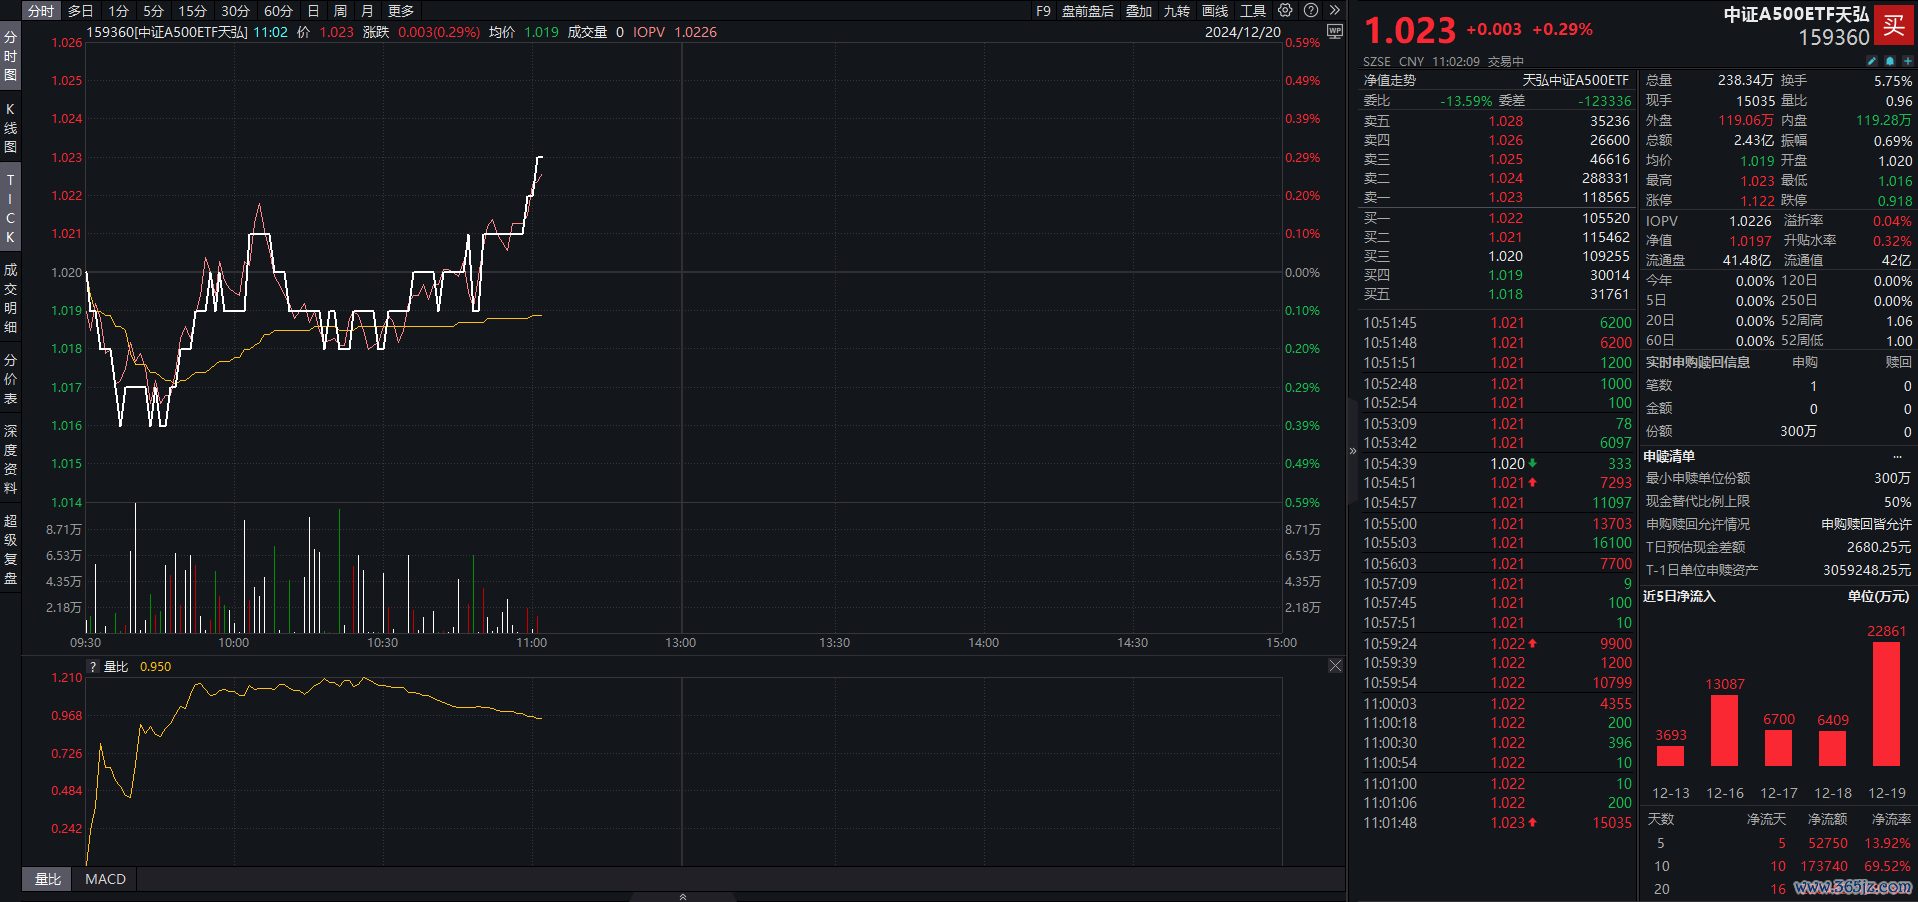Open 超级复盘 in left sidebar
Screen dimensions: 1918x902
coord(10,549)
